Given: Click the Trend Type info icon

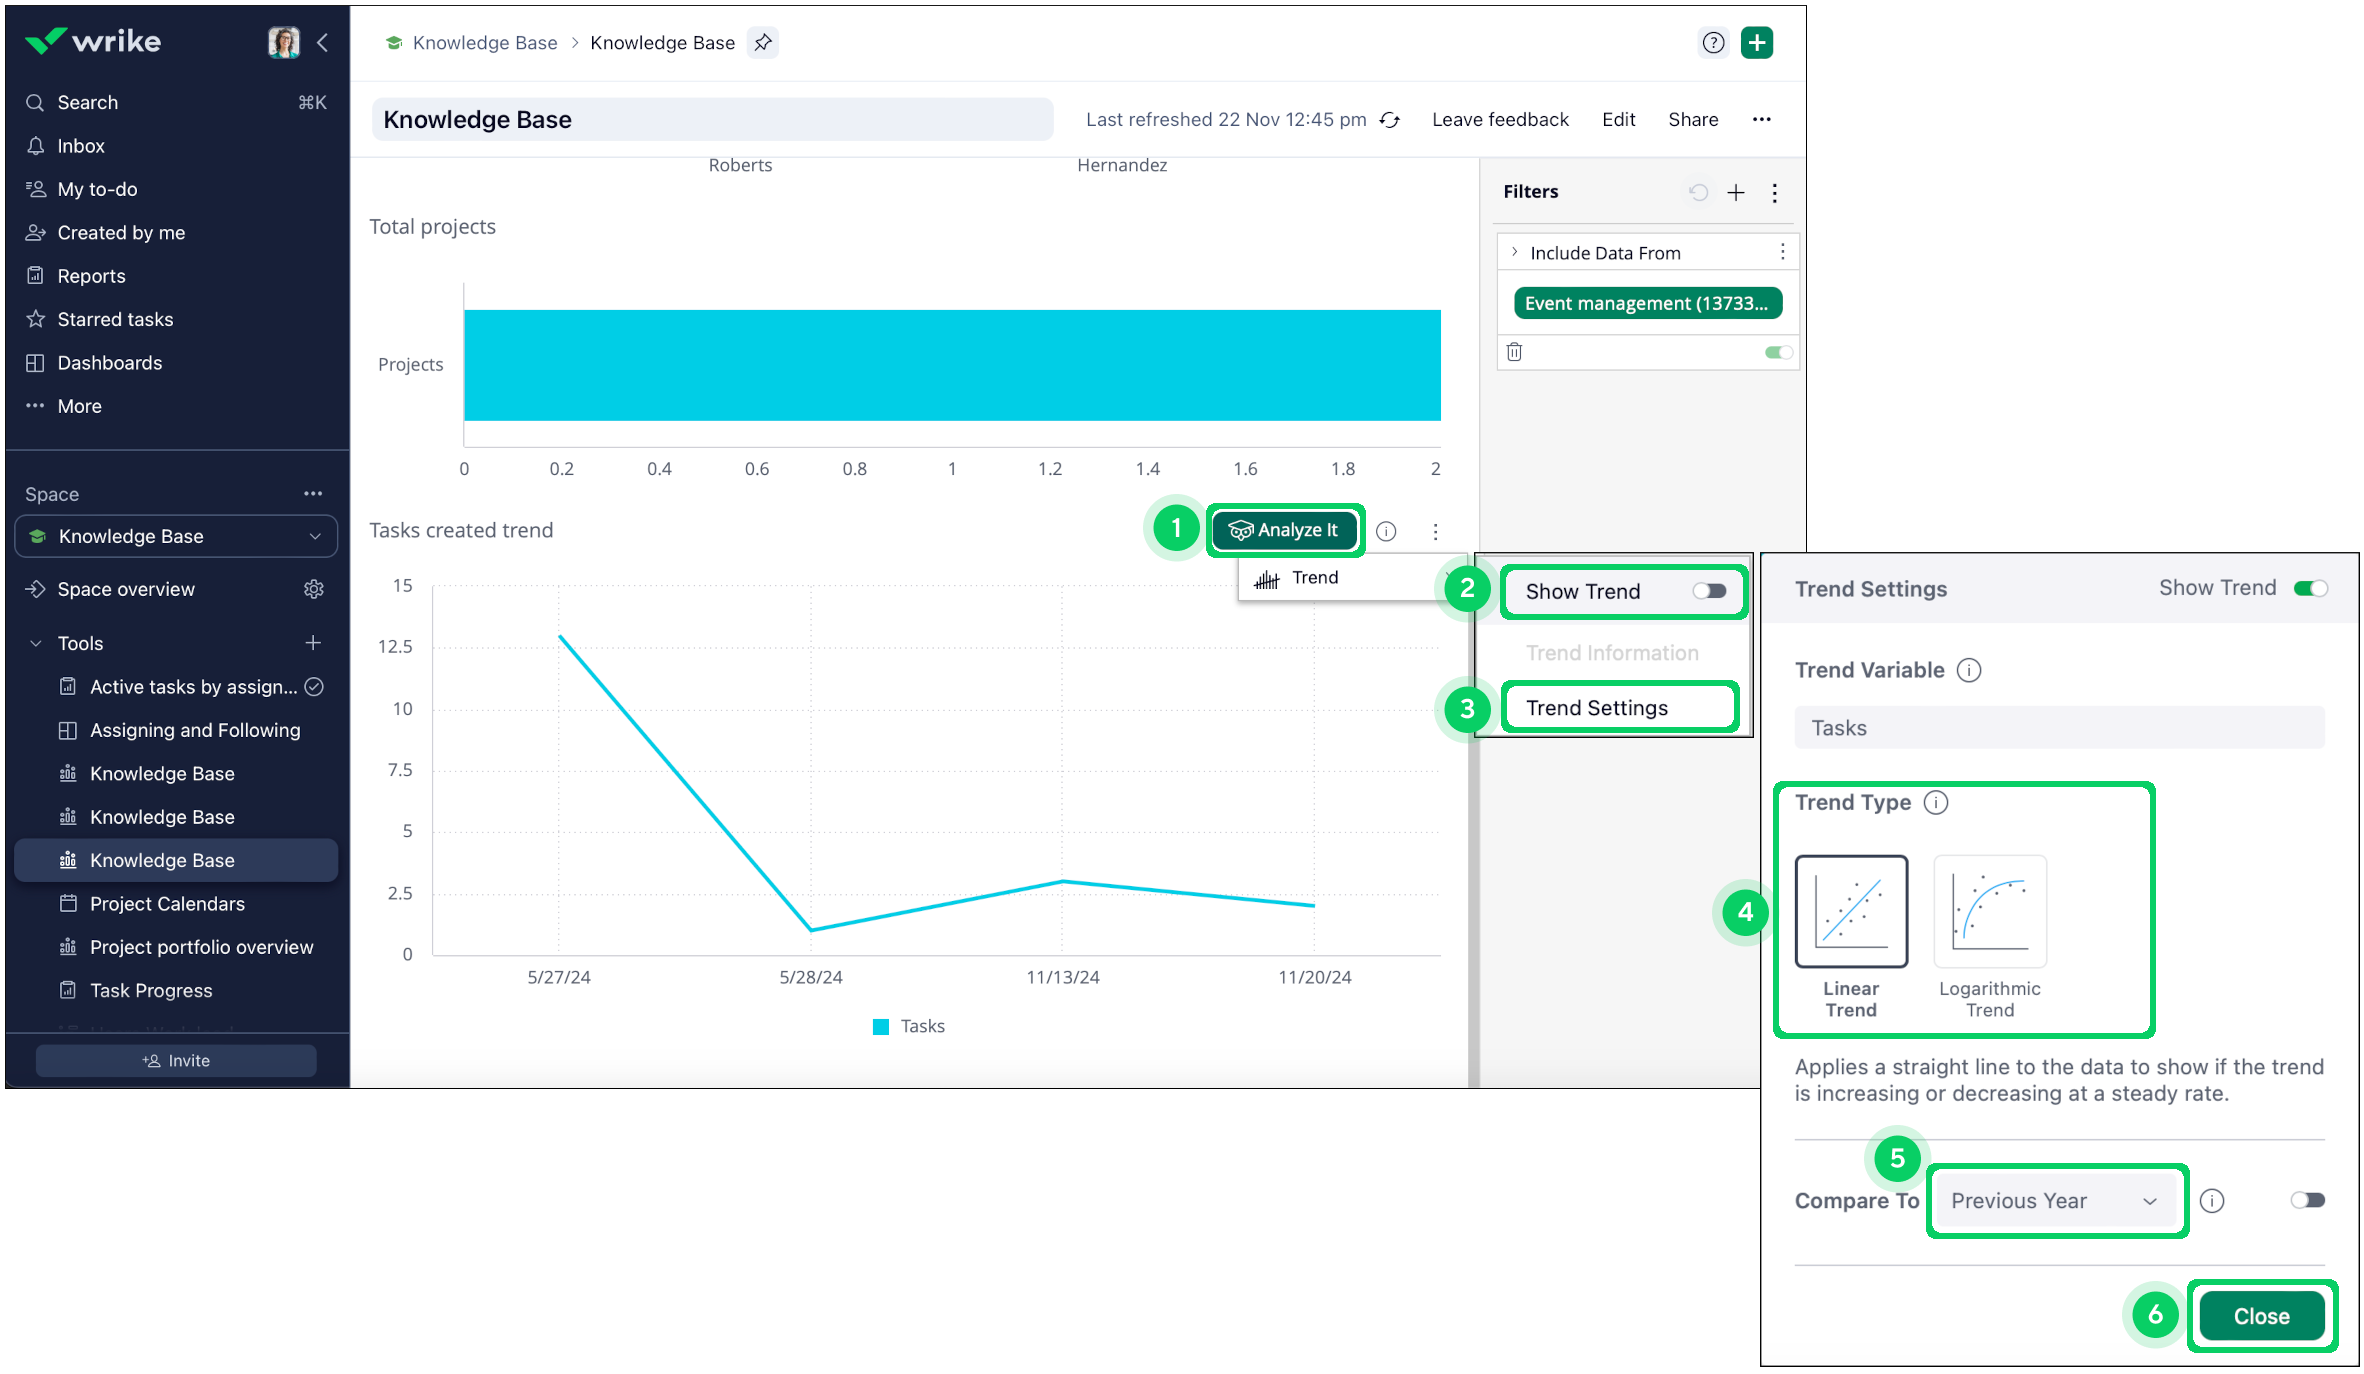Looking at the screenshot, I should point(1936,803).
